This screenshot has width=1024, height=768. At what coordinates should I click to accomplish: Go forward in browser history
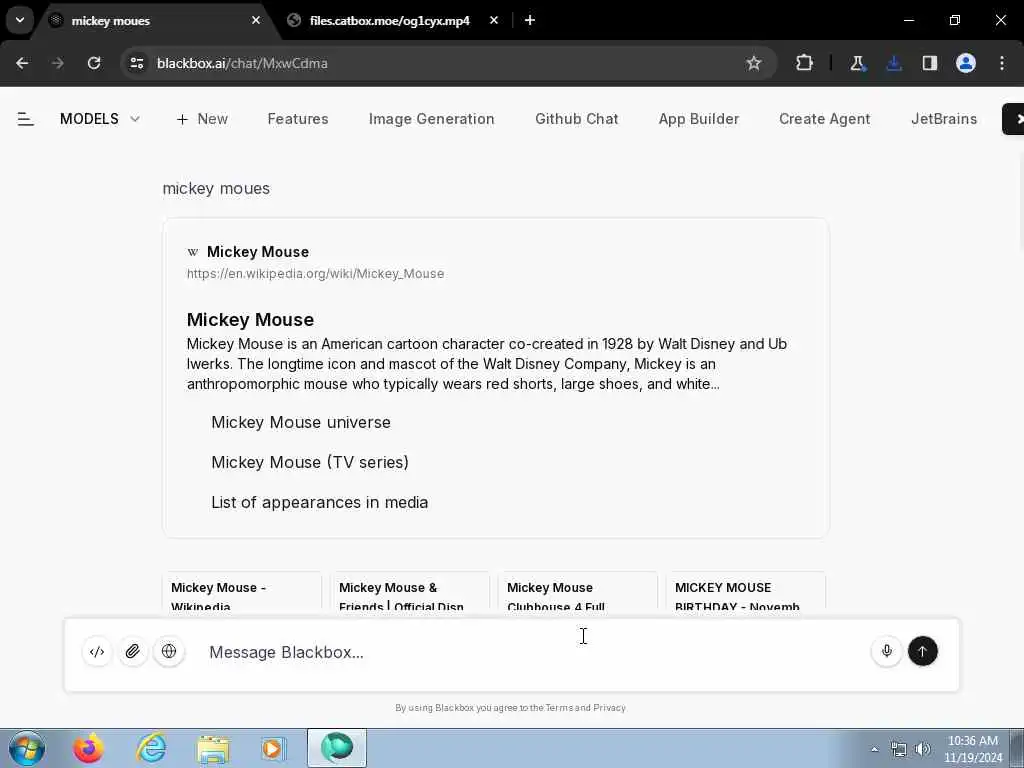pos(58,63)
